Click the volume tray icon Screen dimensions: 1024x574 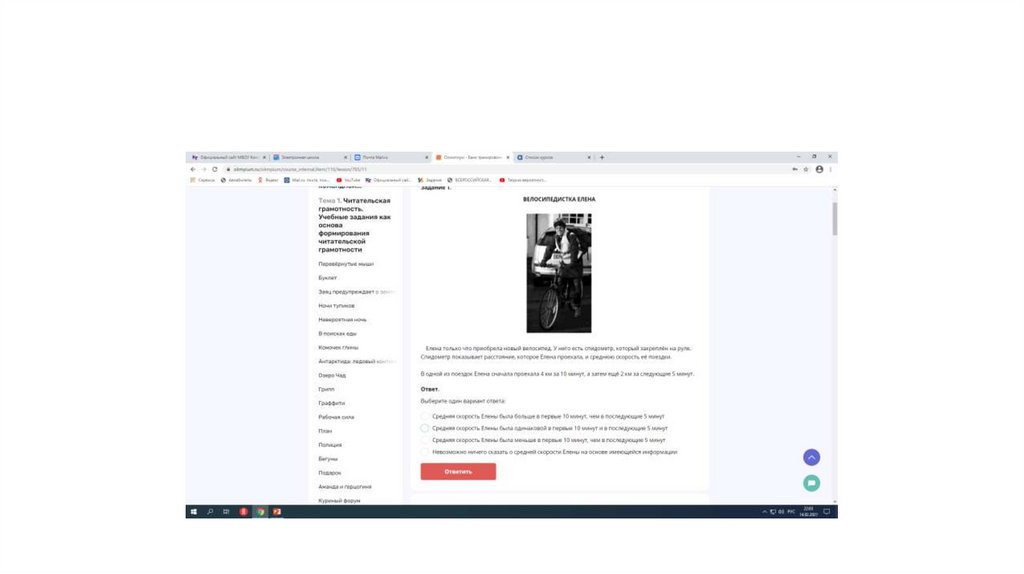click(x=781, y=512)
